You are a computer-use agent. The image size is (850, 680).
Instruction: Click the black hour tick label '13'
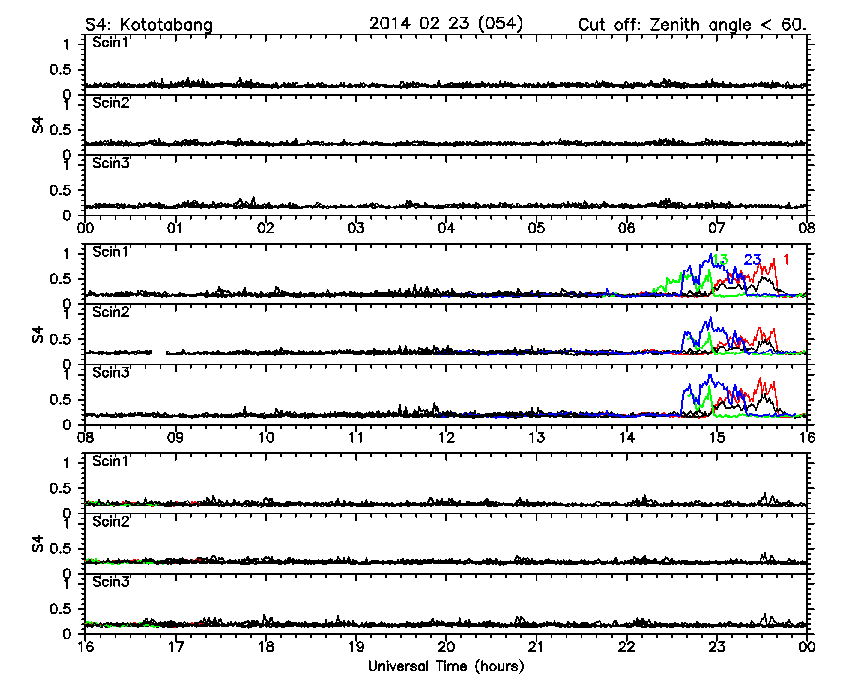pyautogui.click(x=536, y=437)
